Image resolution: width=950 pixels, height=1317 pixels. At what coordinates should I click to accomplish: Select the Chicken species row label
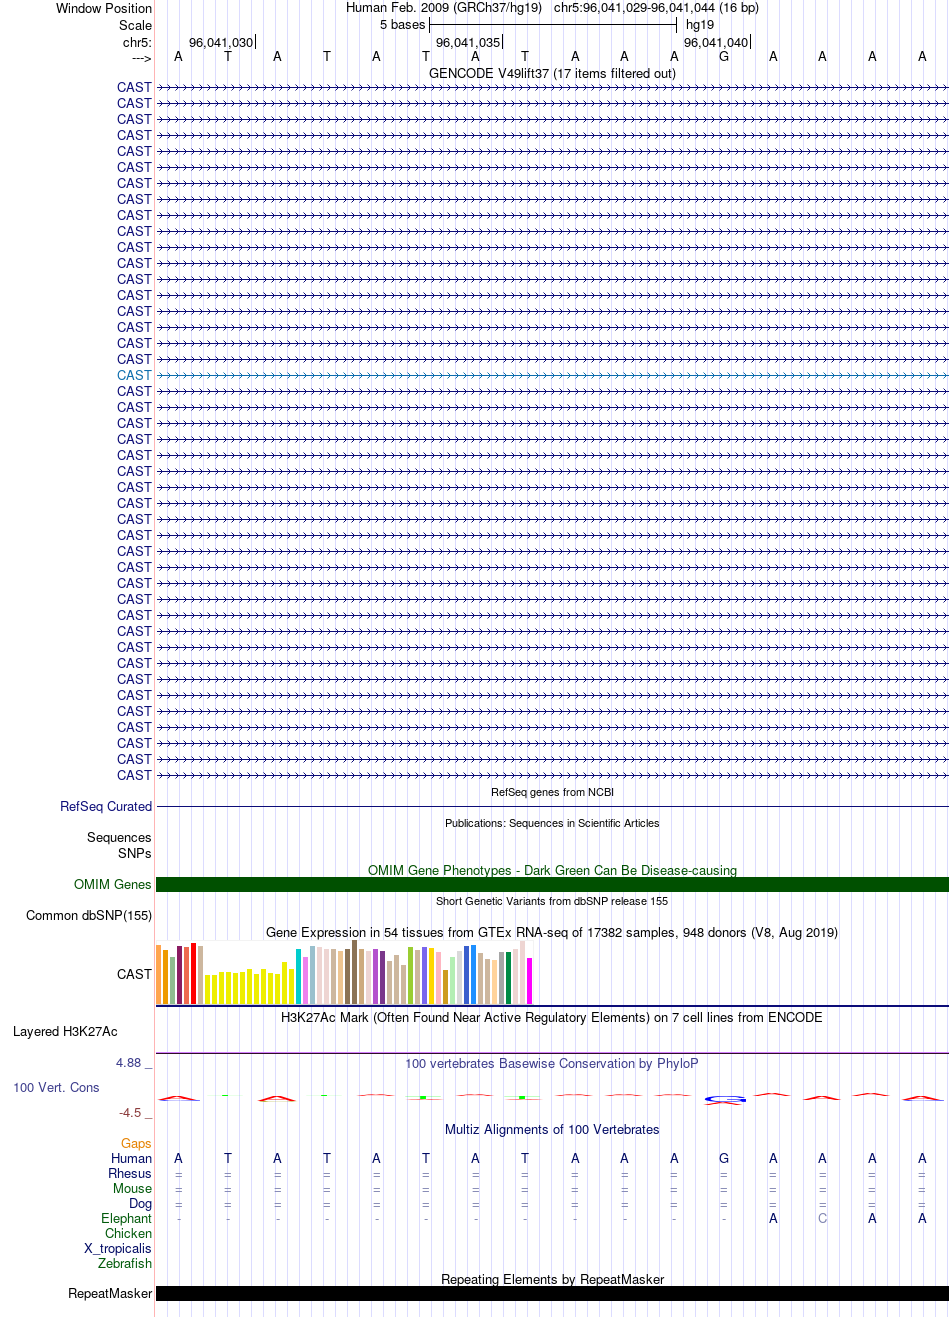[x=129, y=1233]
